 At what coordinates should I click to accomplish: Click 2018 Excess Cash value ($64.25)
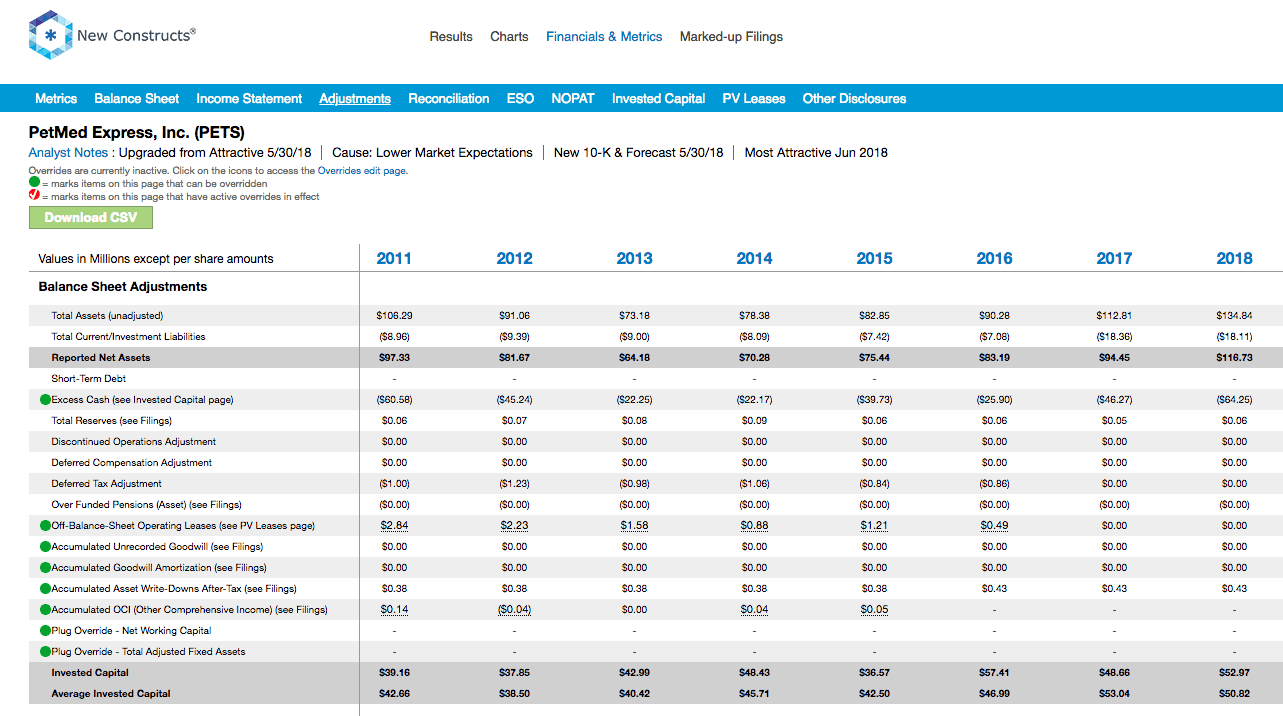click(x=1234, y=400)
